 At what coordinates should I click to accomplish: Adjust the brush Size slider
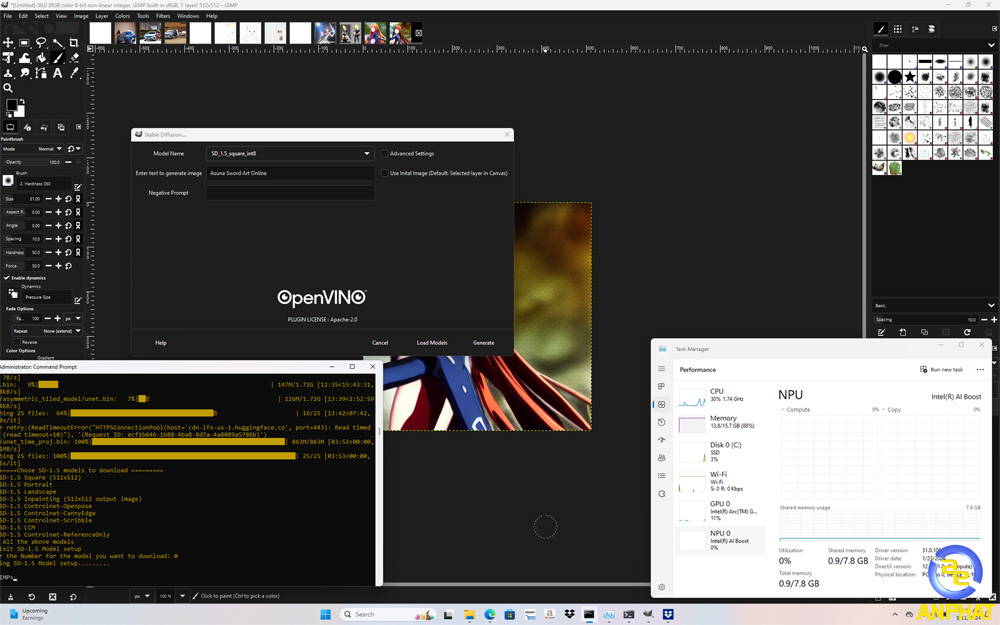coord(23,199)
